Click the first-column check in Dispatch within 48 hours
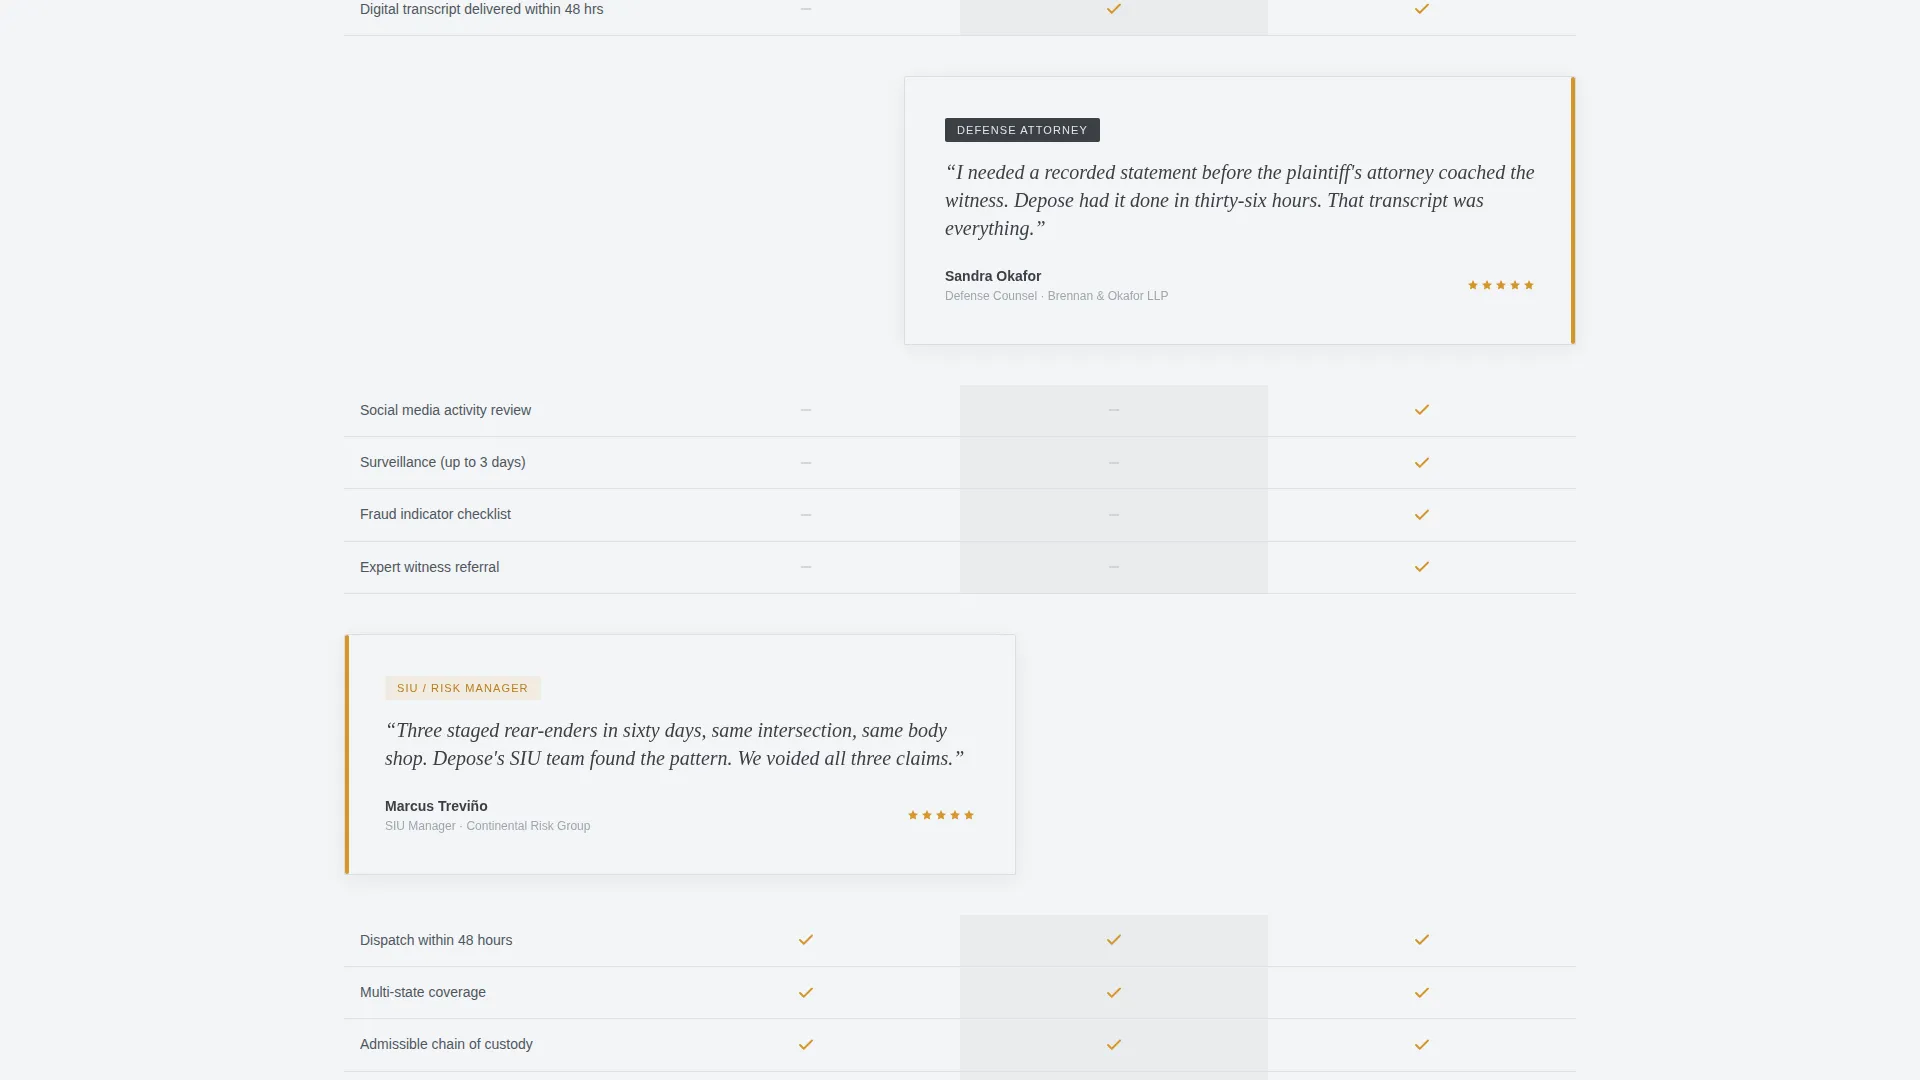1920x1080 pixels. coord(805,940)
